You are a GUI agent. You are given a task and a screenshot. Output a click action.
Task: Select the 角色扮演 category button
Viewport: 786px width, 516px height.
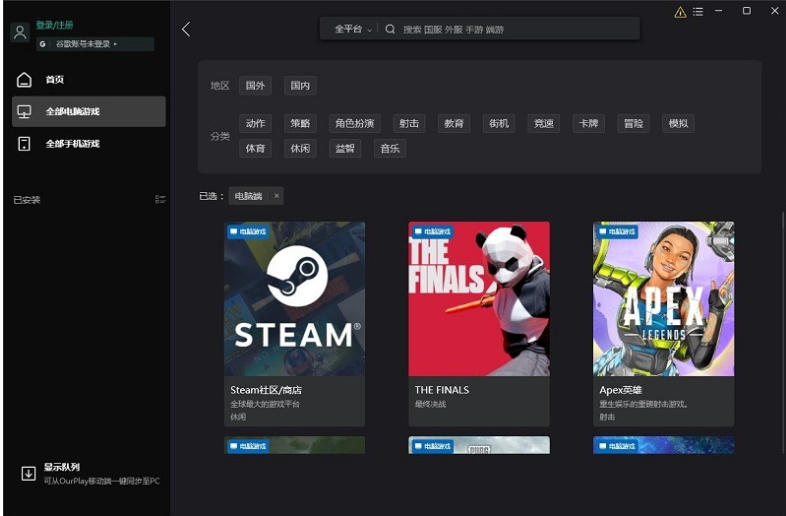[x=355, y=124]
